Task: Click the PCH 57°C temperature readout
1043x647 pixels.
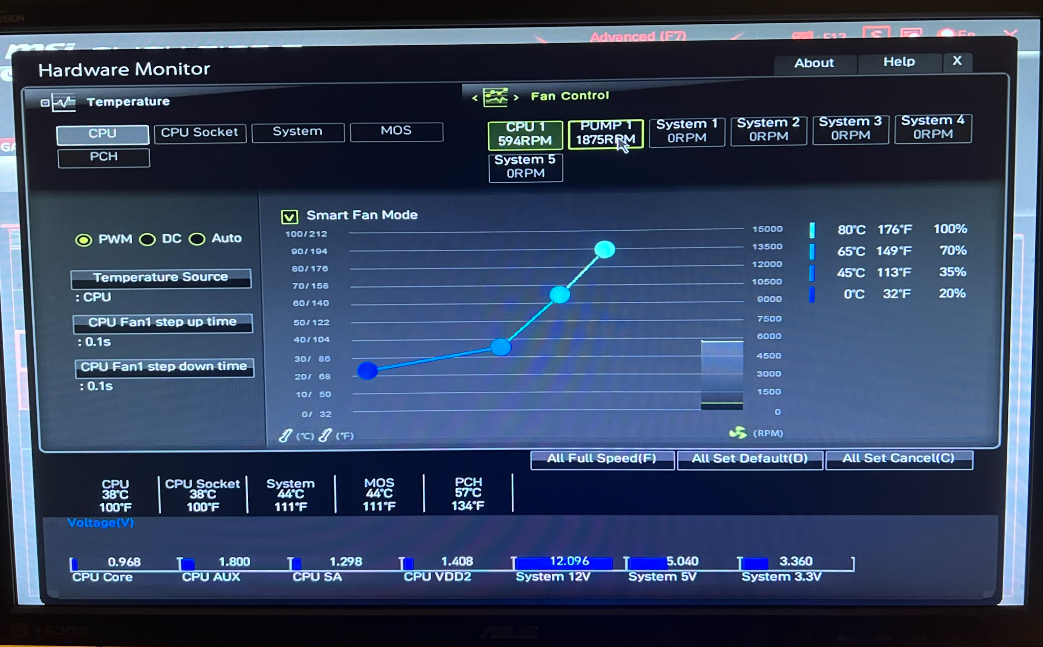Action: tap(468, 493)
